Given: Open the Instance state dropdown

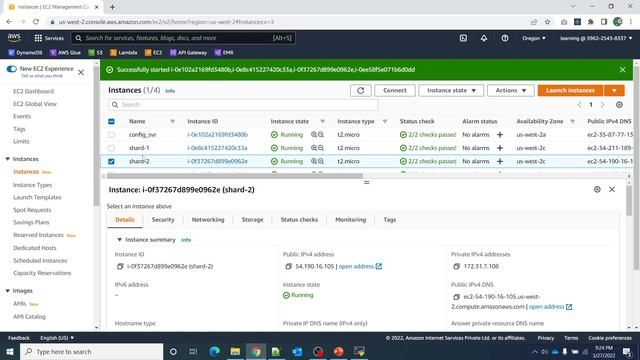Looking at the screenshot, I should pos(451,90).
